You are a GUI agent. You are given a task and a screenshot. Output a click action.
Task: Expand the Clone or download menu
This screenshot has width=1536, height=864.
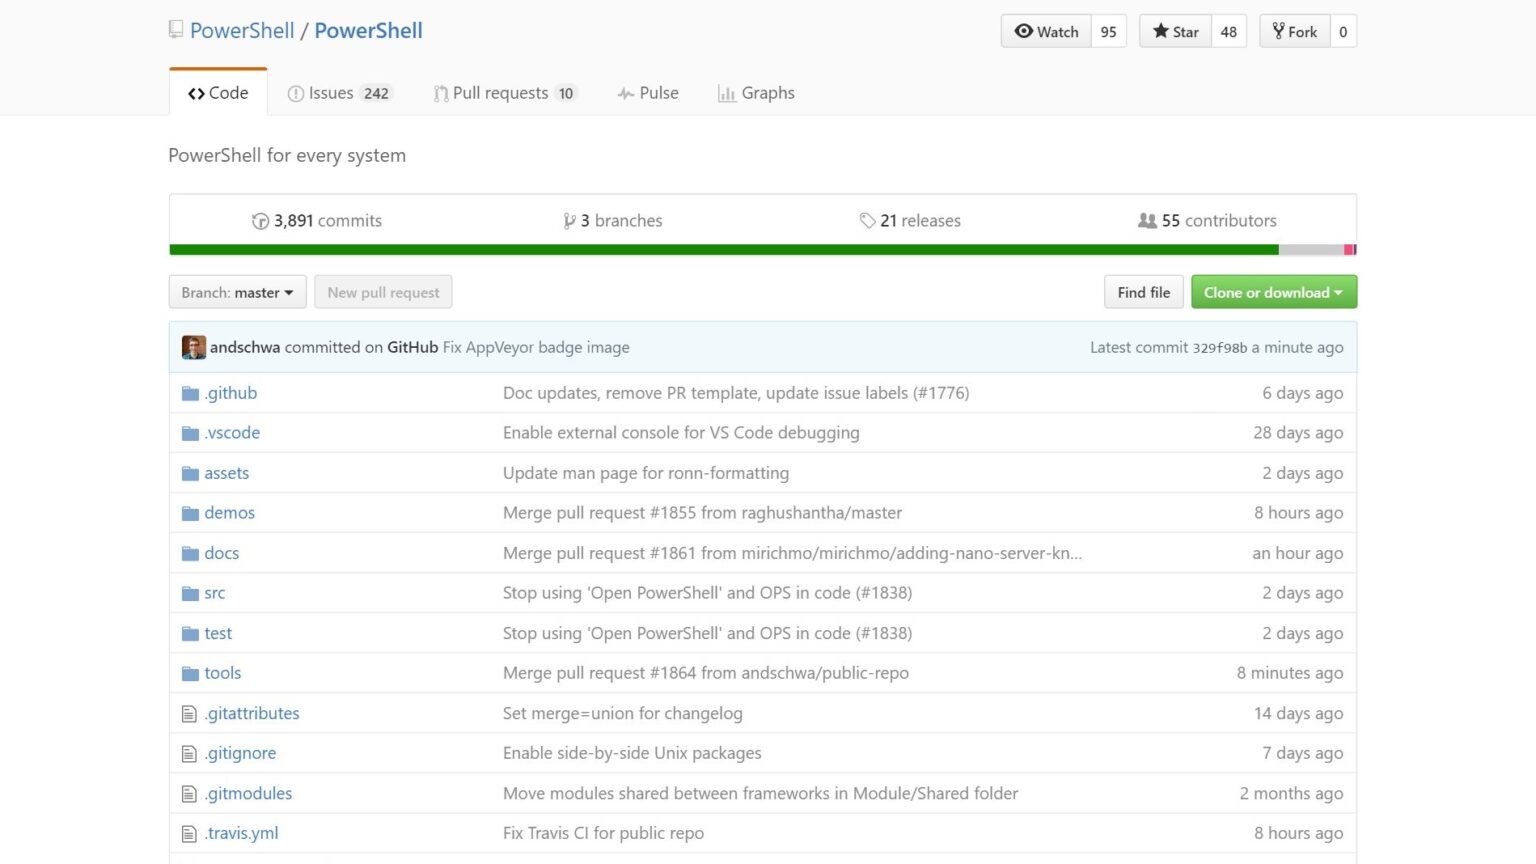tap(1273, 292)
